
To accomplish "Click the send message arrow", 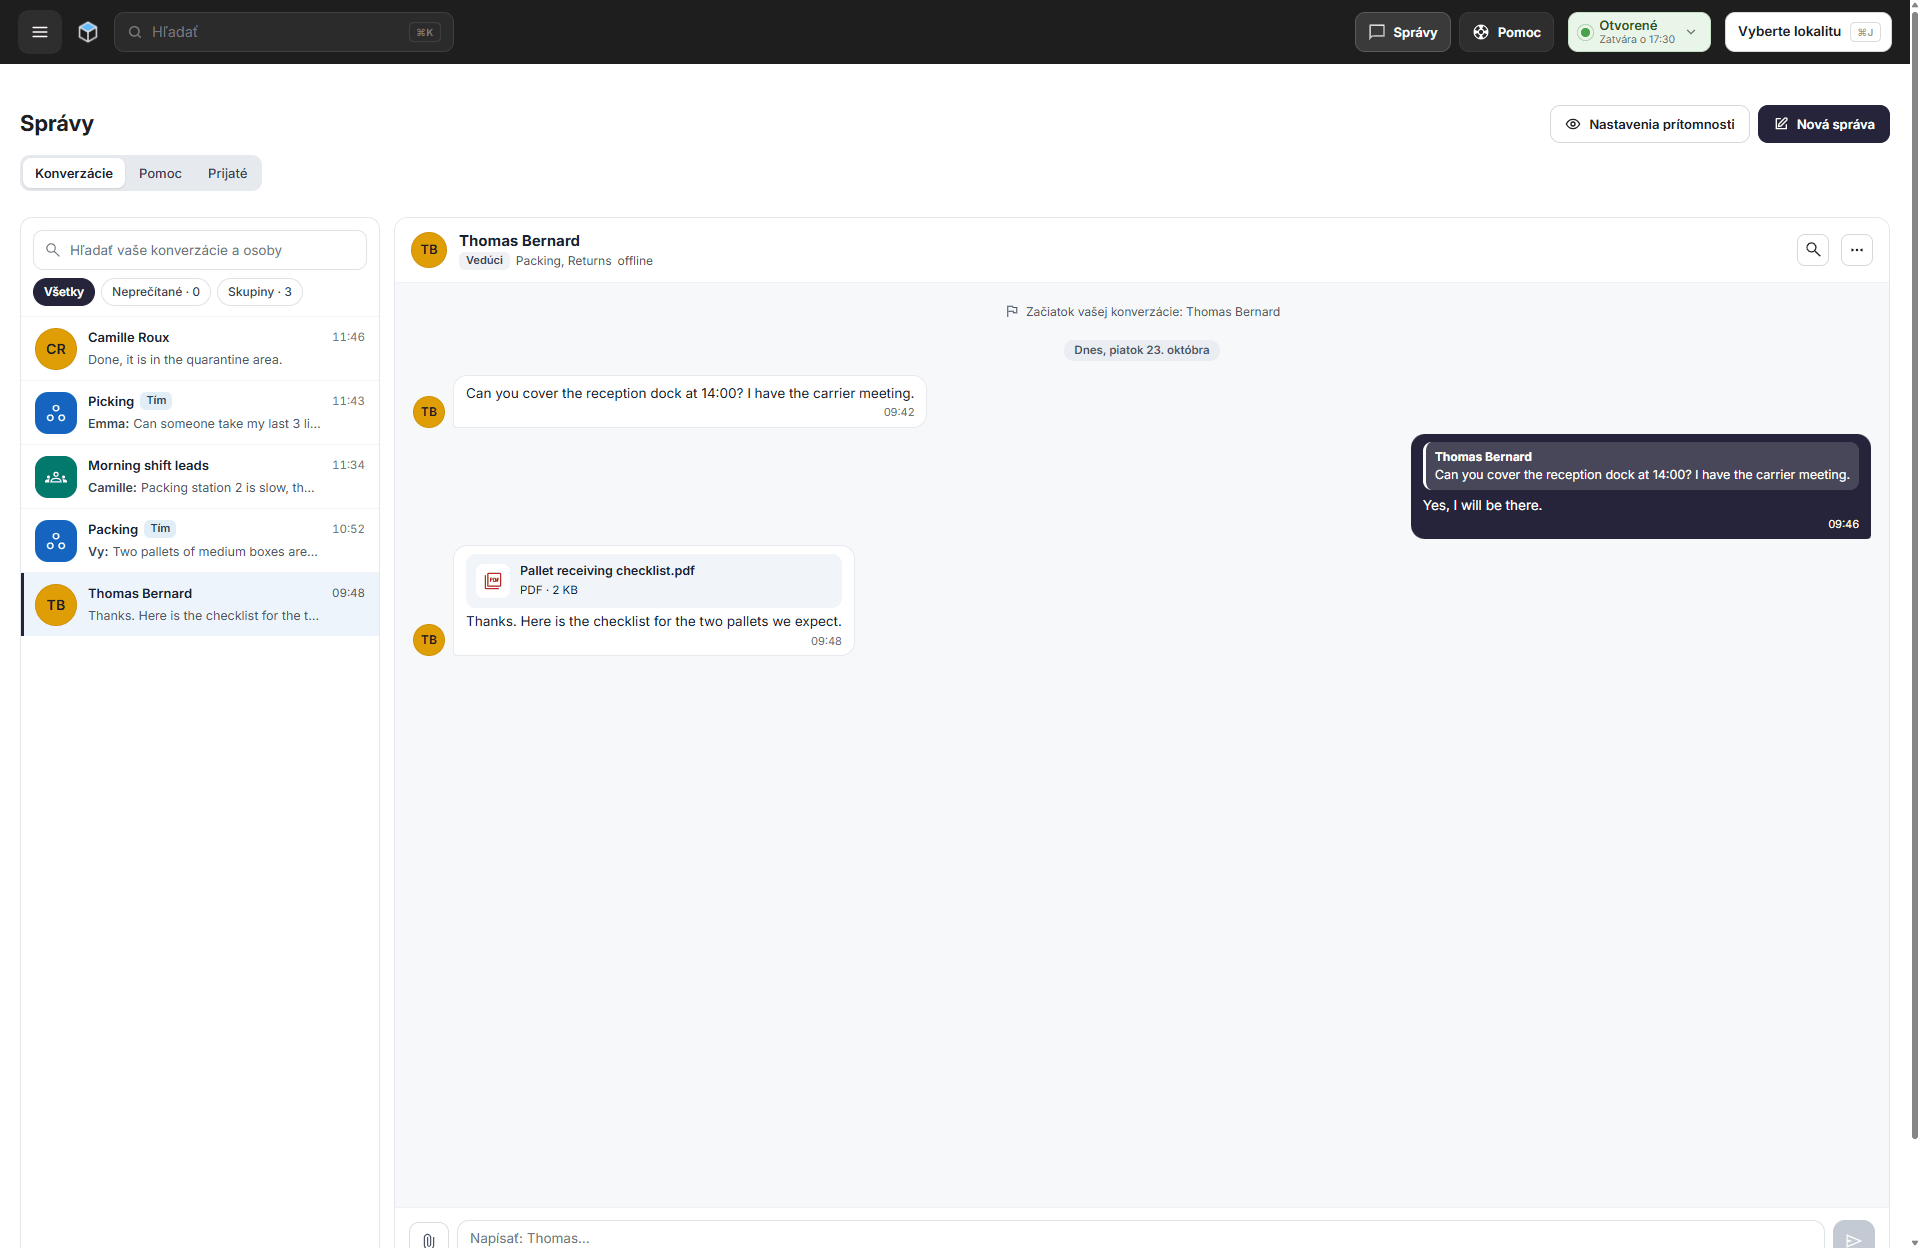I will [x=1854, y=1238].
